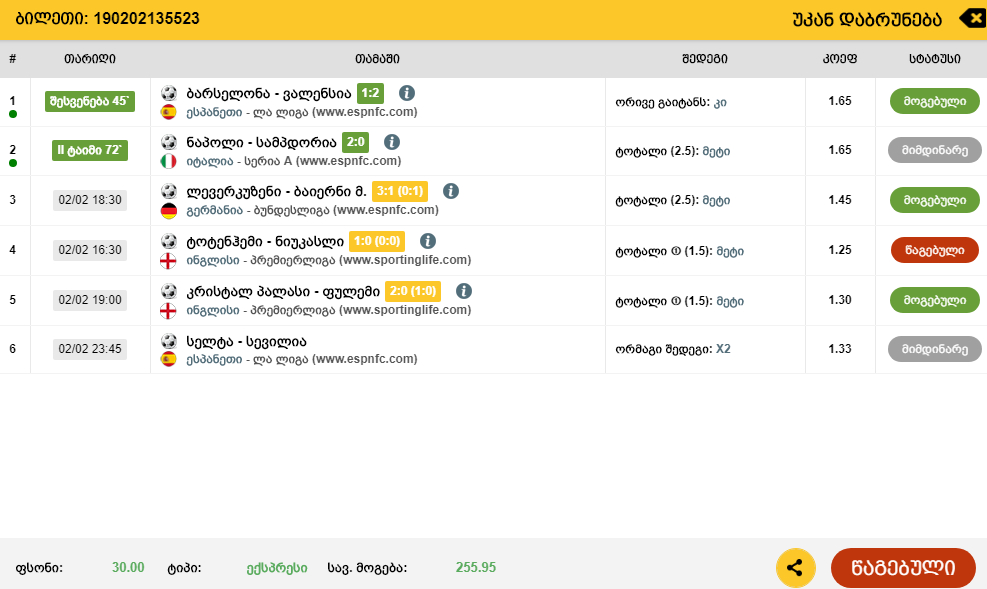Viewport: 987px width, 589px height.
Task: Click date 02/02 18:30
Action: (90, 200)
